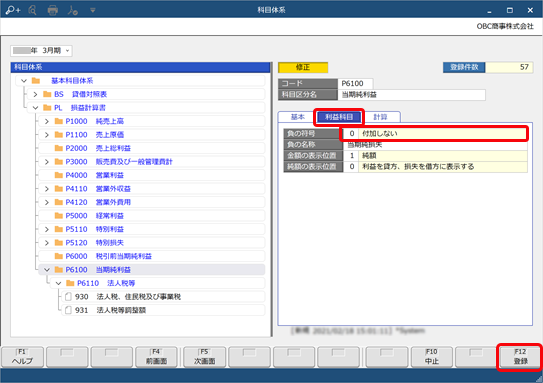The width and height of the screenshot is (543, 383).
Task: Expand the P1100 売上原価 node
Action: pos(47,135)
